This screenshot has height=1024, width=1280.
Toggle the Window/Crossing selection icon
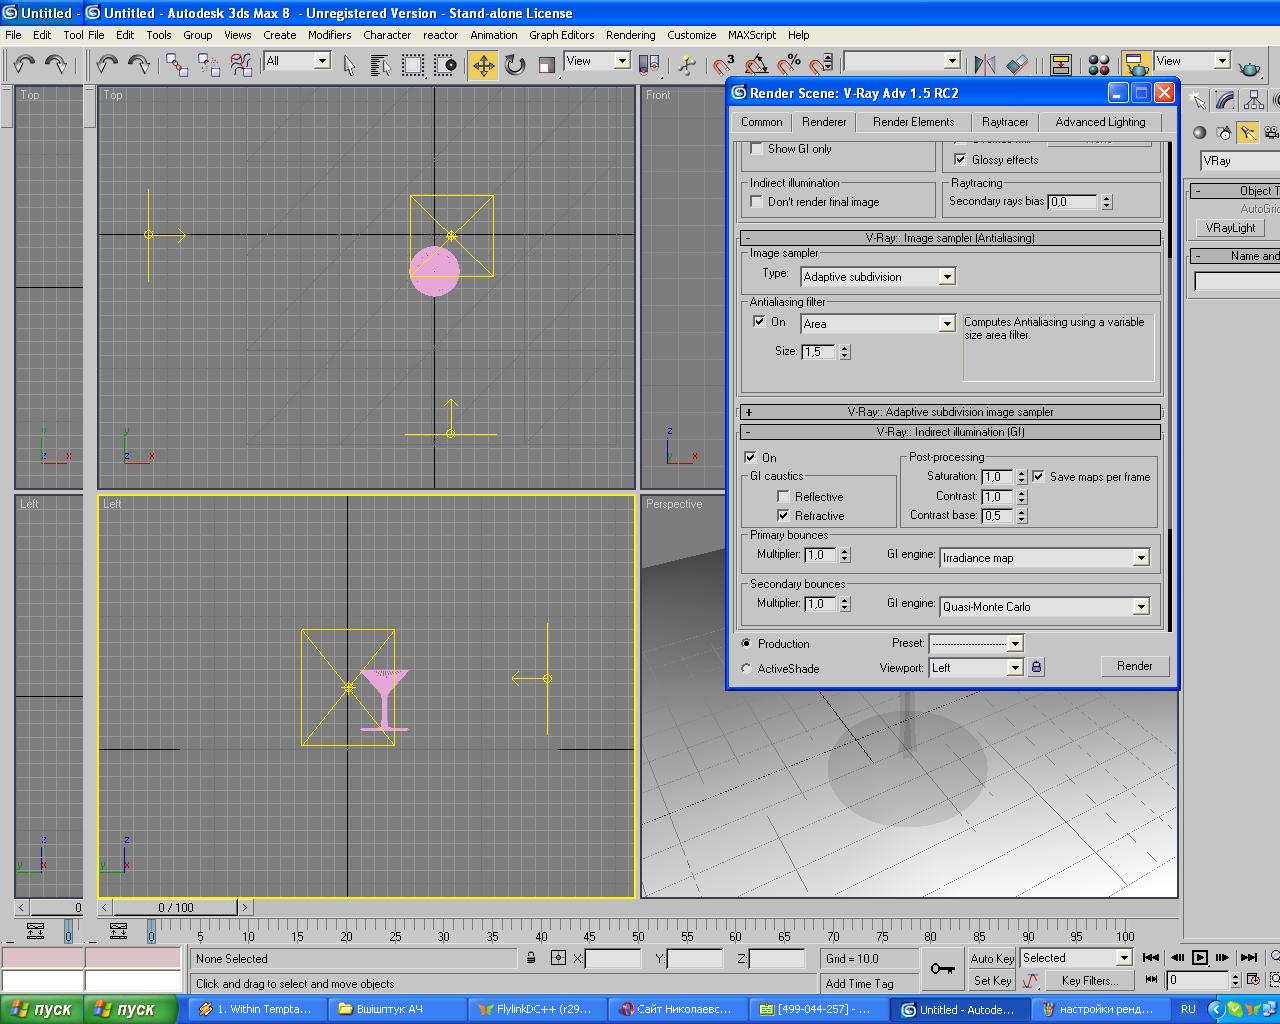[x=445, y=65]
